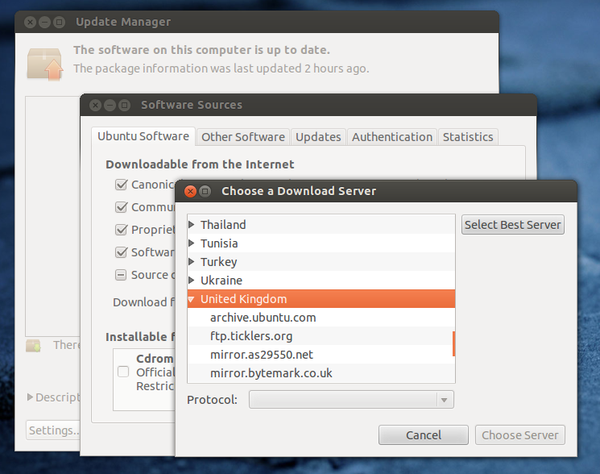Uncheck the Community-maintained software checkbox
The height and width of the screenshot is (474, 600).
(x=121, y=207)
